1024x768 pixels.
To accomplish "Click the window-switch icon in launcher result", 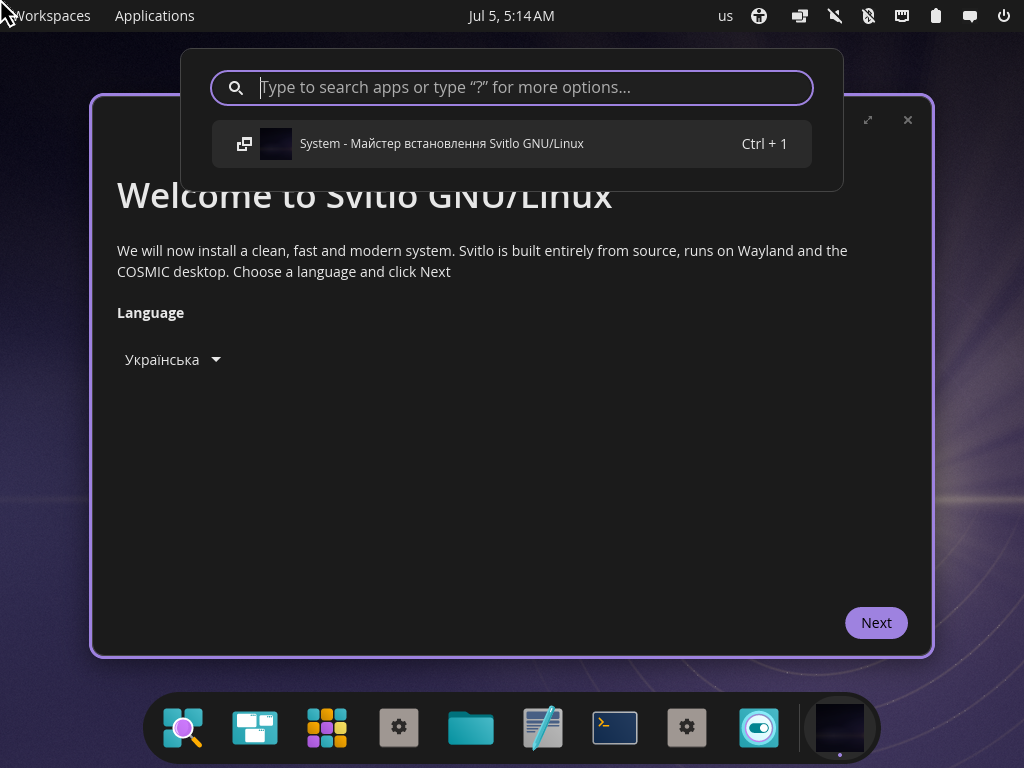I will tap(244, 144).
